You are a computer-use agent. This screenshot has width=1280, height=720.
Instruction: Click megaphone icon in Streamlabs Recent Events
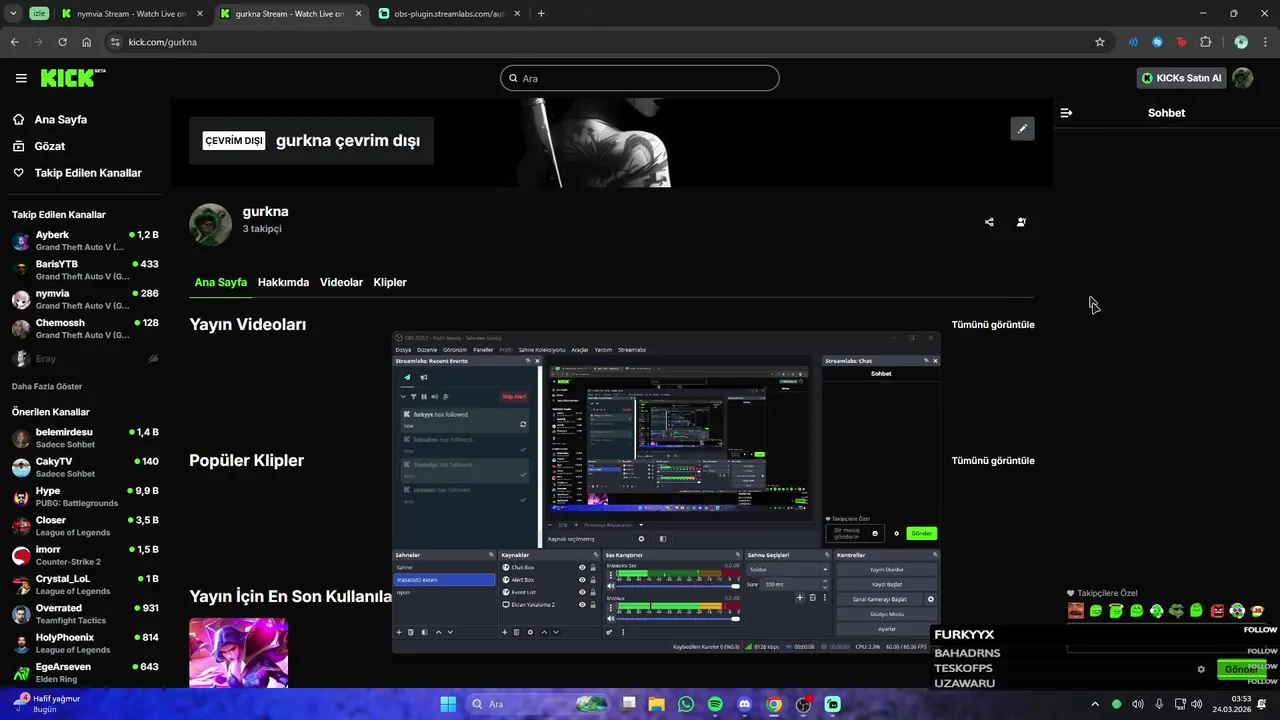point(424,377)
